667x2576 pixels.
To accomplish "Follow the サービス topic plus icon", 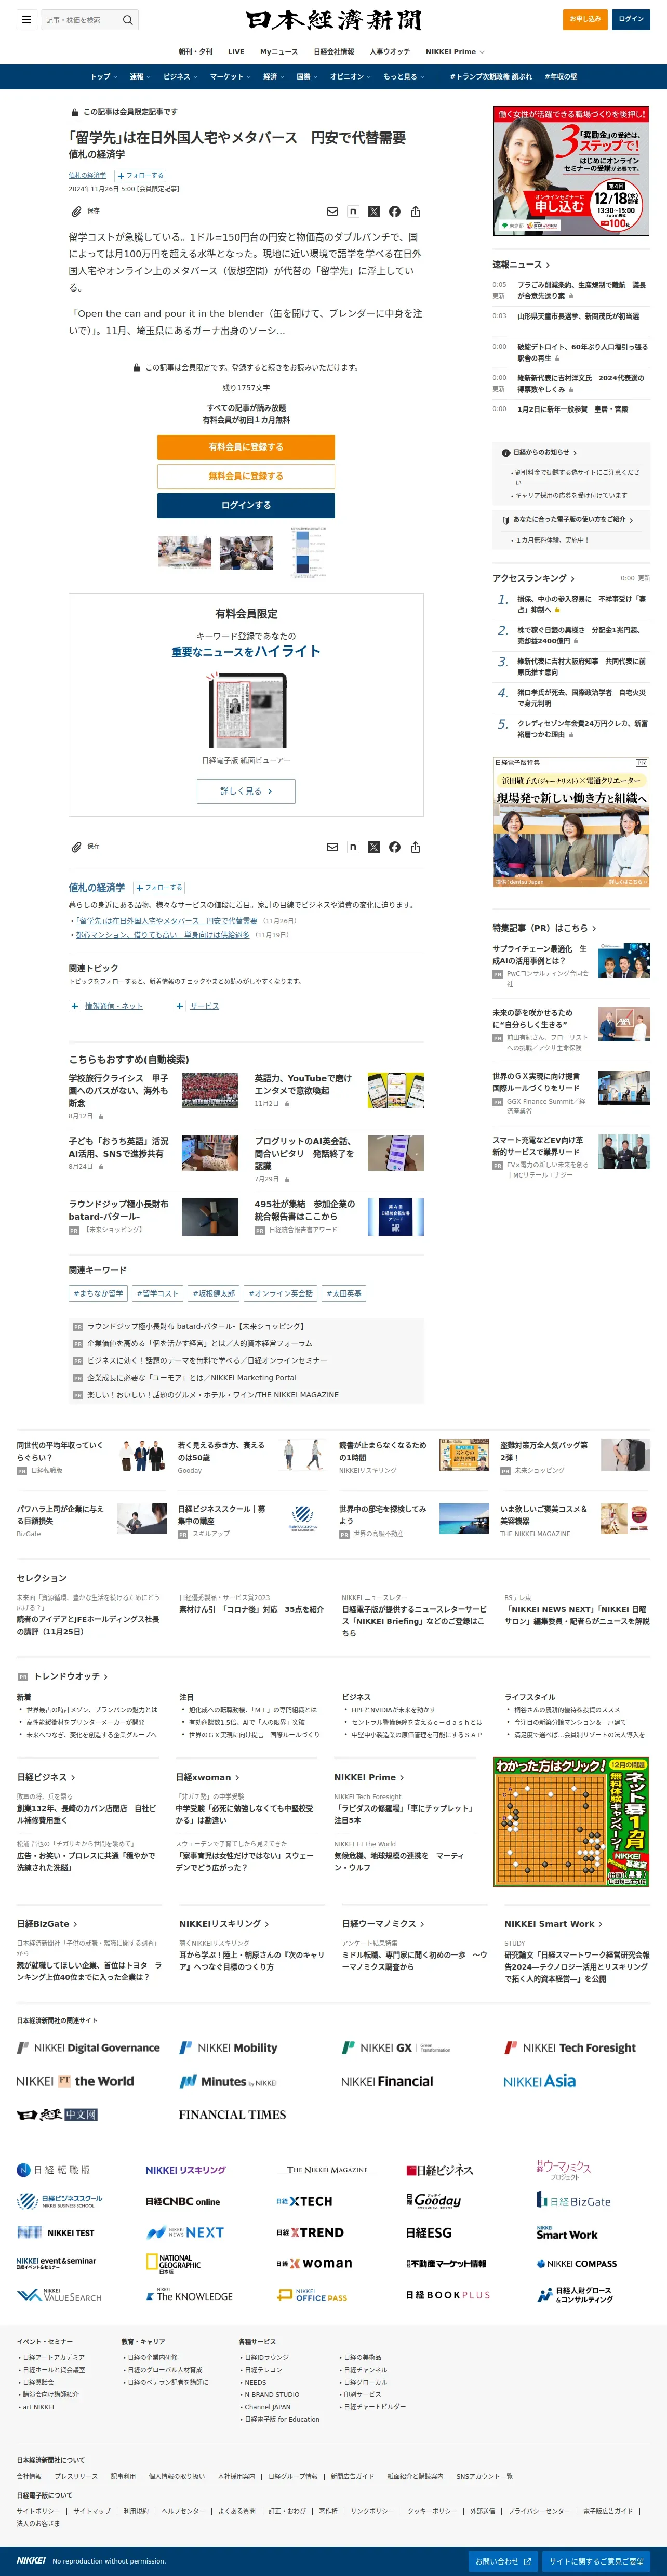I will click(180, 1006).
